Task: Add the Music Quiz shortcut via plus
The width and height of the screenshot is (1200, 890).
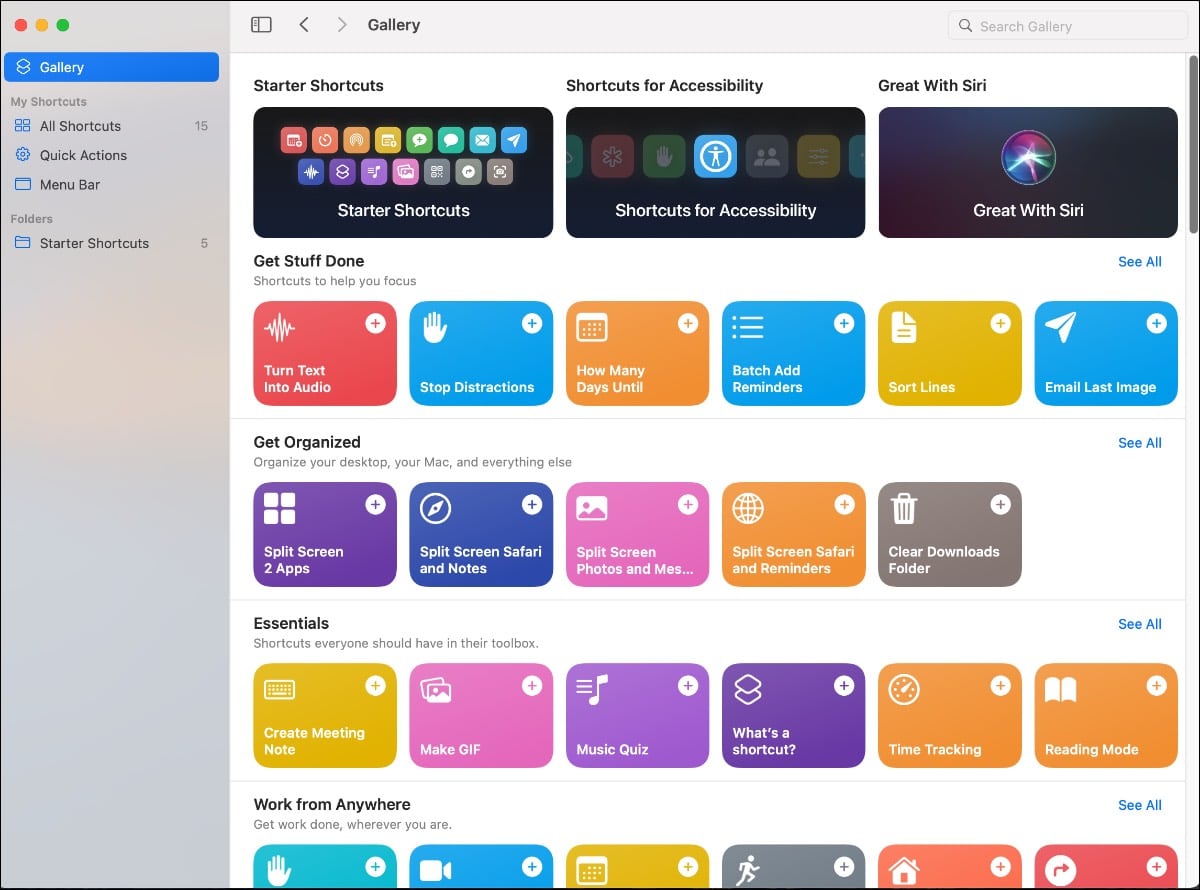Action: 687,686
